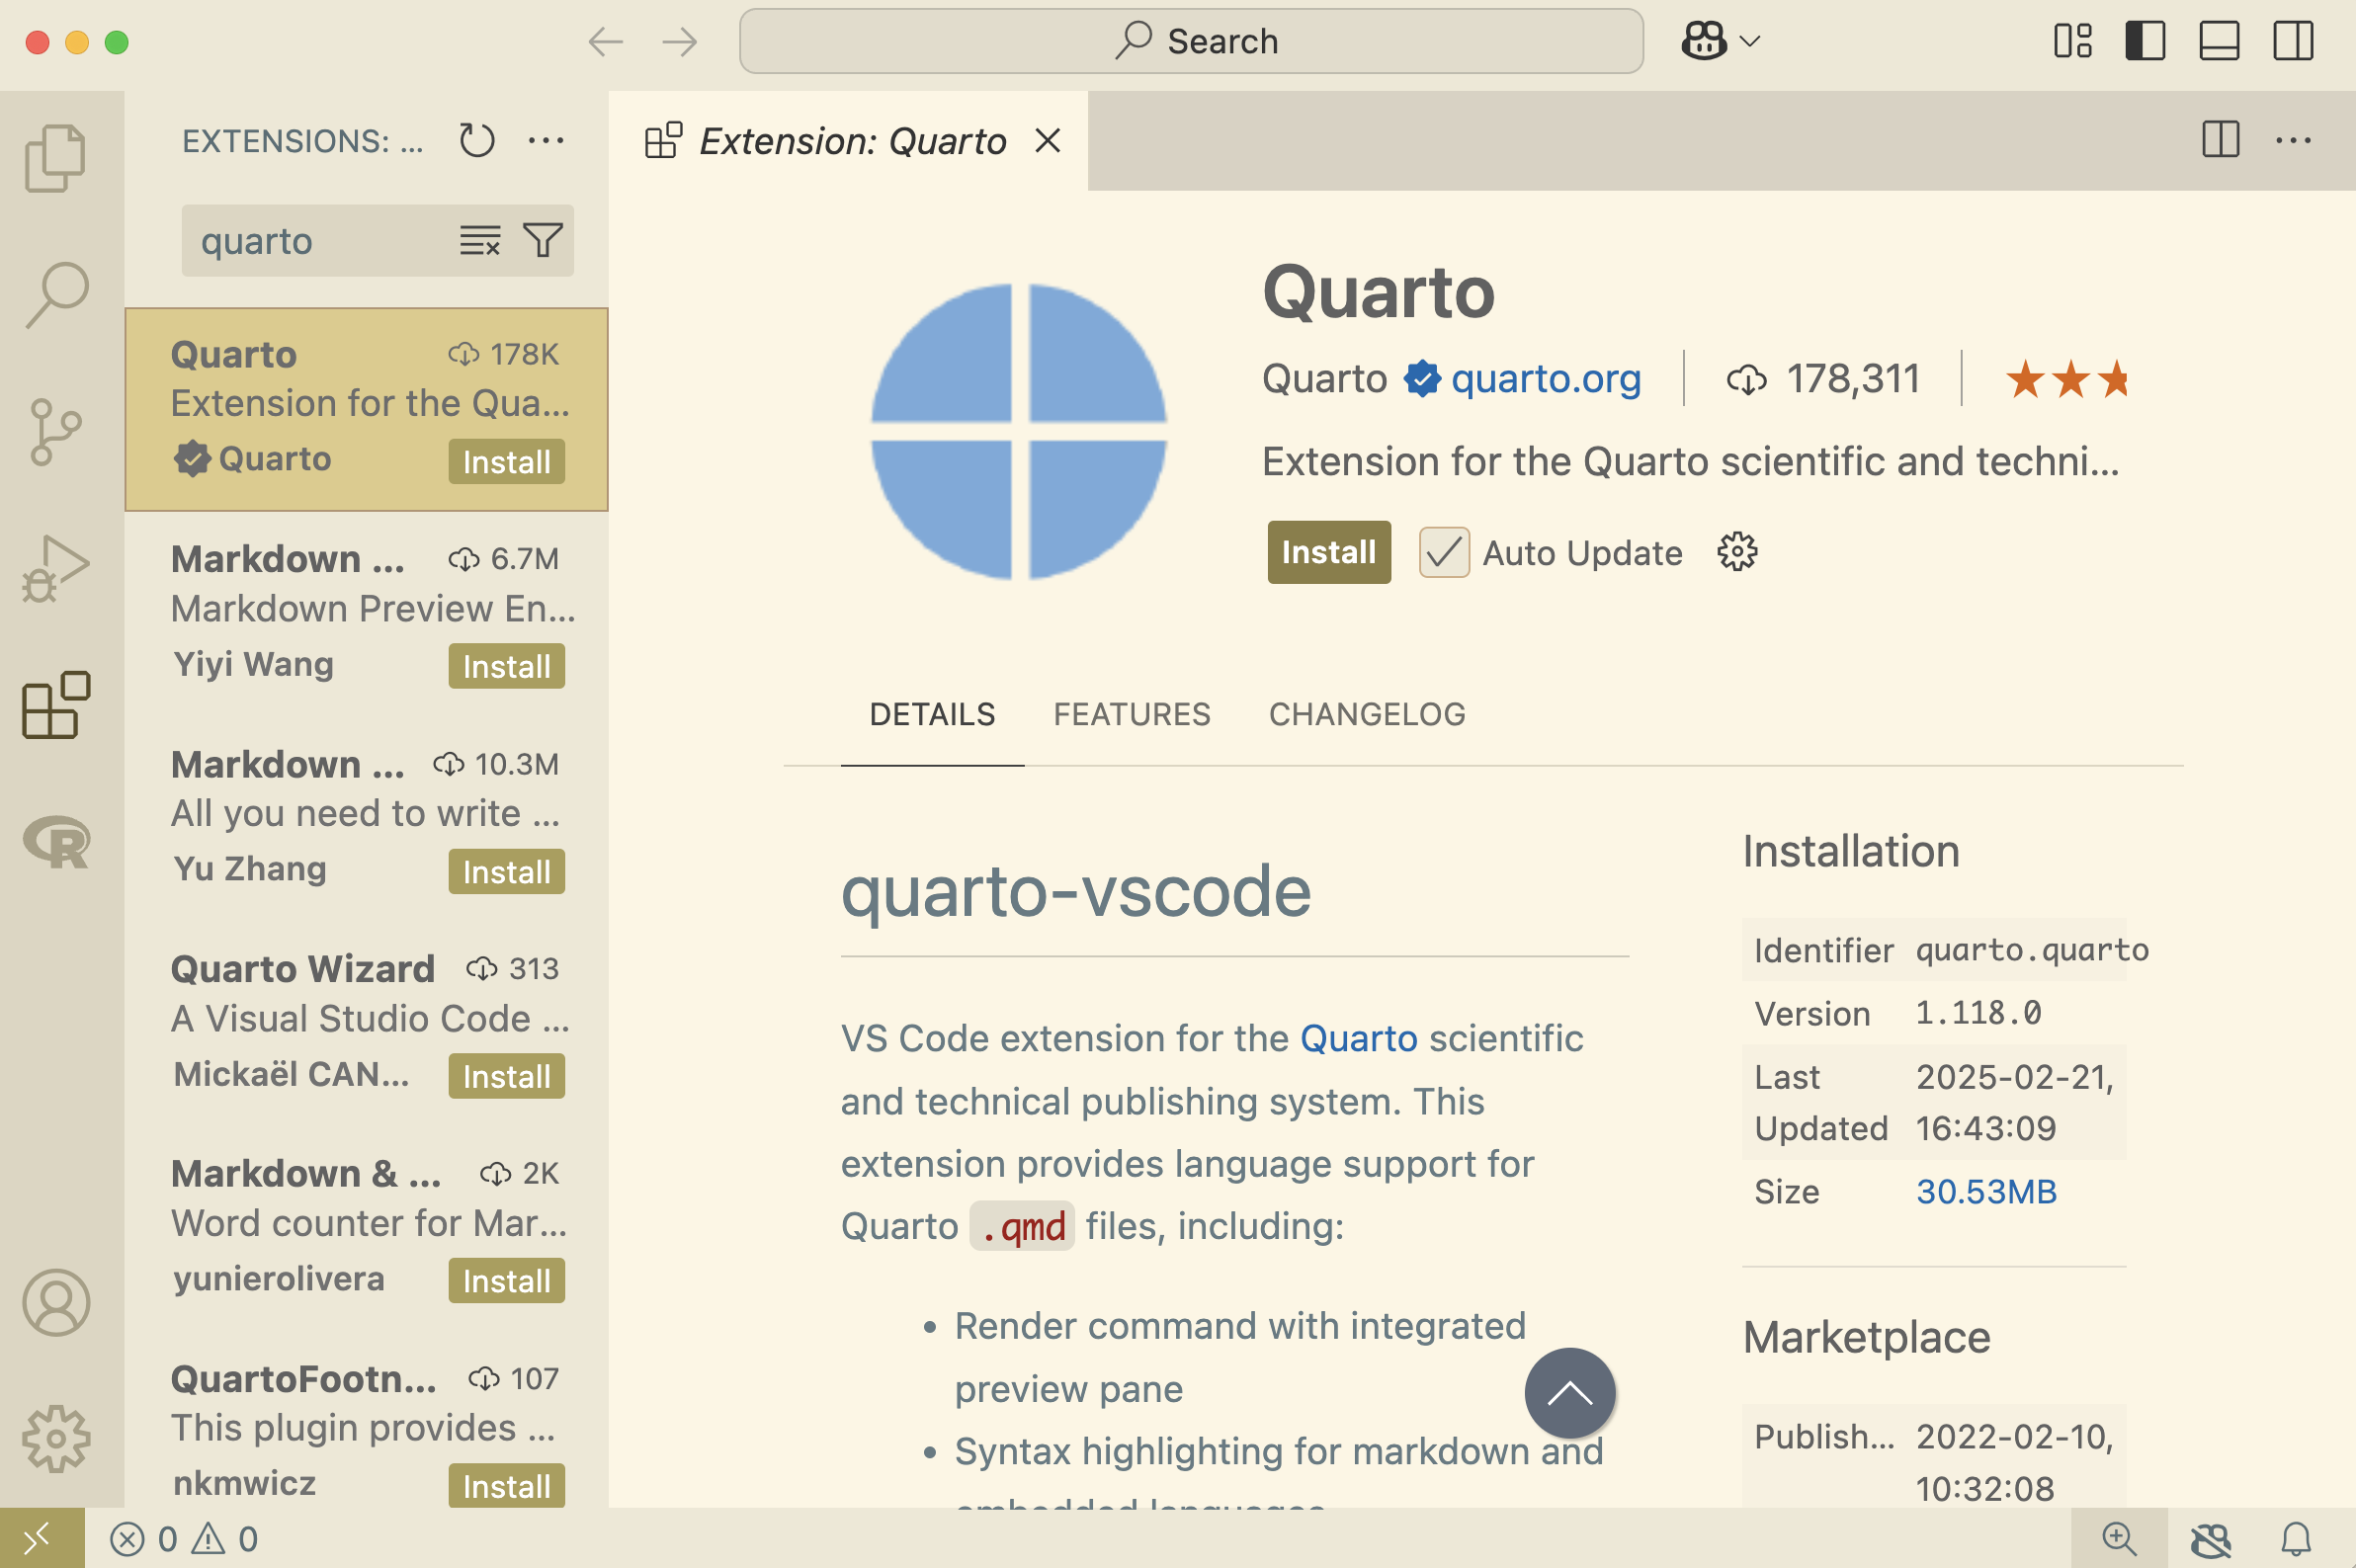Customize layout icon in title bar

[2073, 41]
